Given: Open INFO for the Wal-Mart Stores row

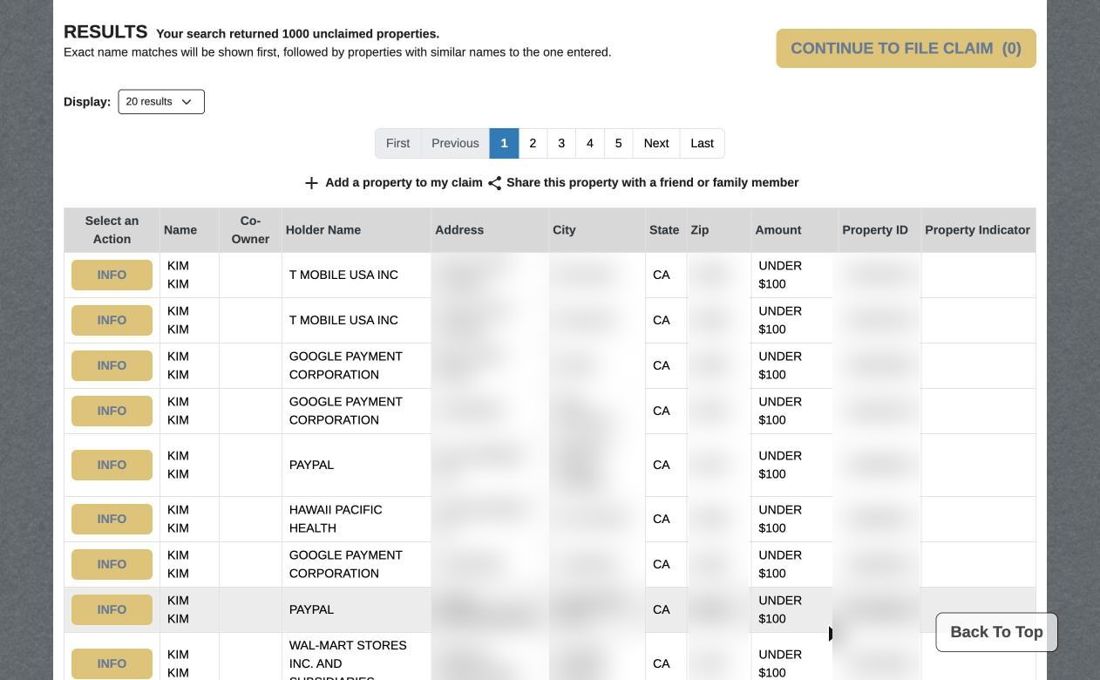Looking at the screenshot, I should tap(112, 664).
